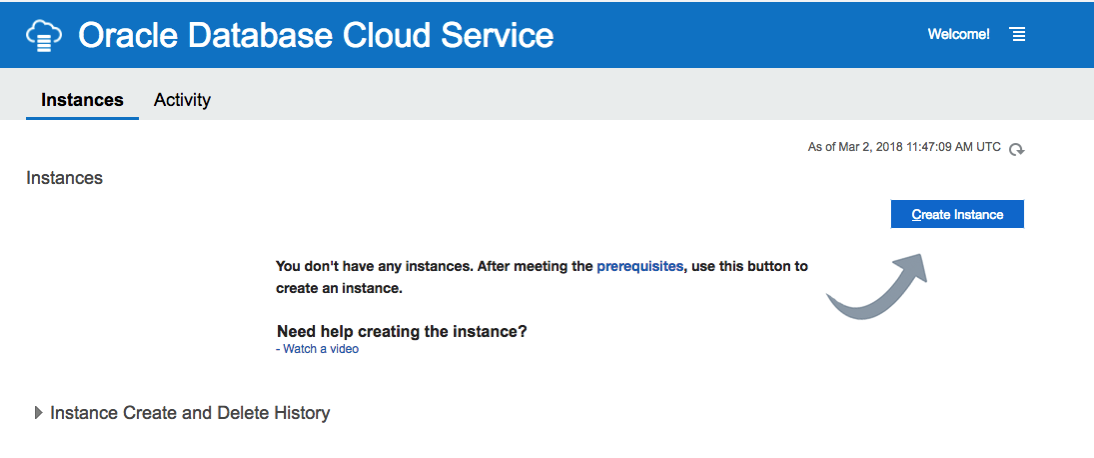Open the hamburger menu next to Welcome!

[1018, 34]
